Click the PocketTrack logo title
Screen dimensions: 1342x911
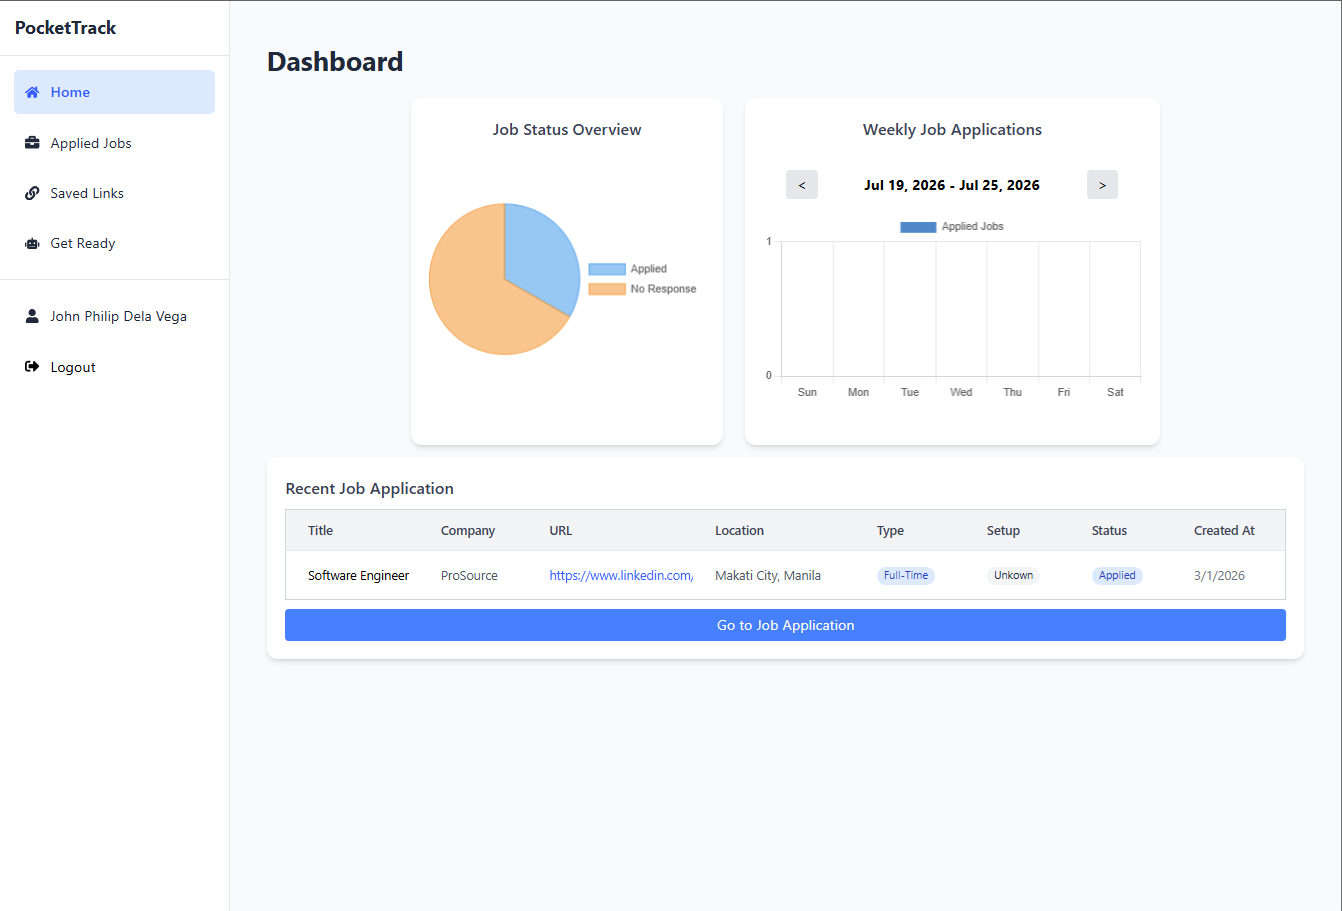pos(65,28)
